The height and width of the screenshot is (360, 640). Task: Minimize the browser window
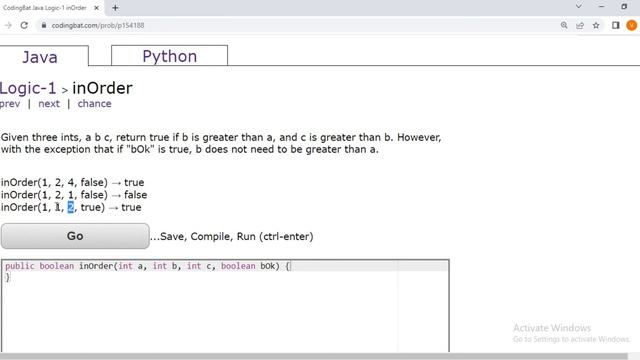click(x=601, y=7)
